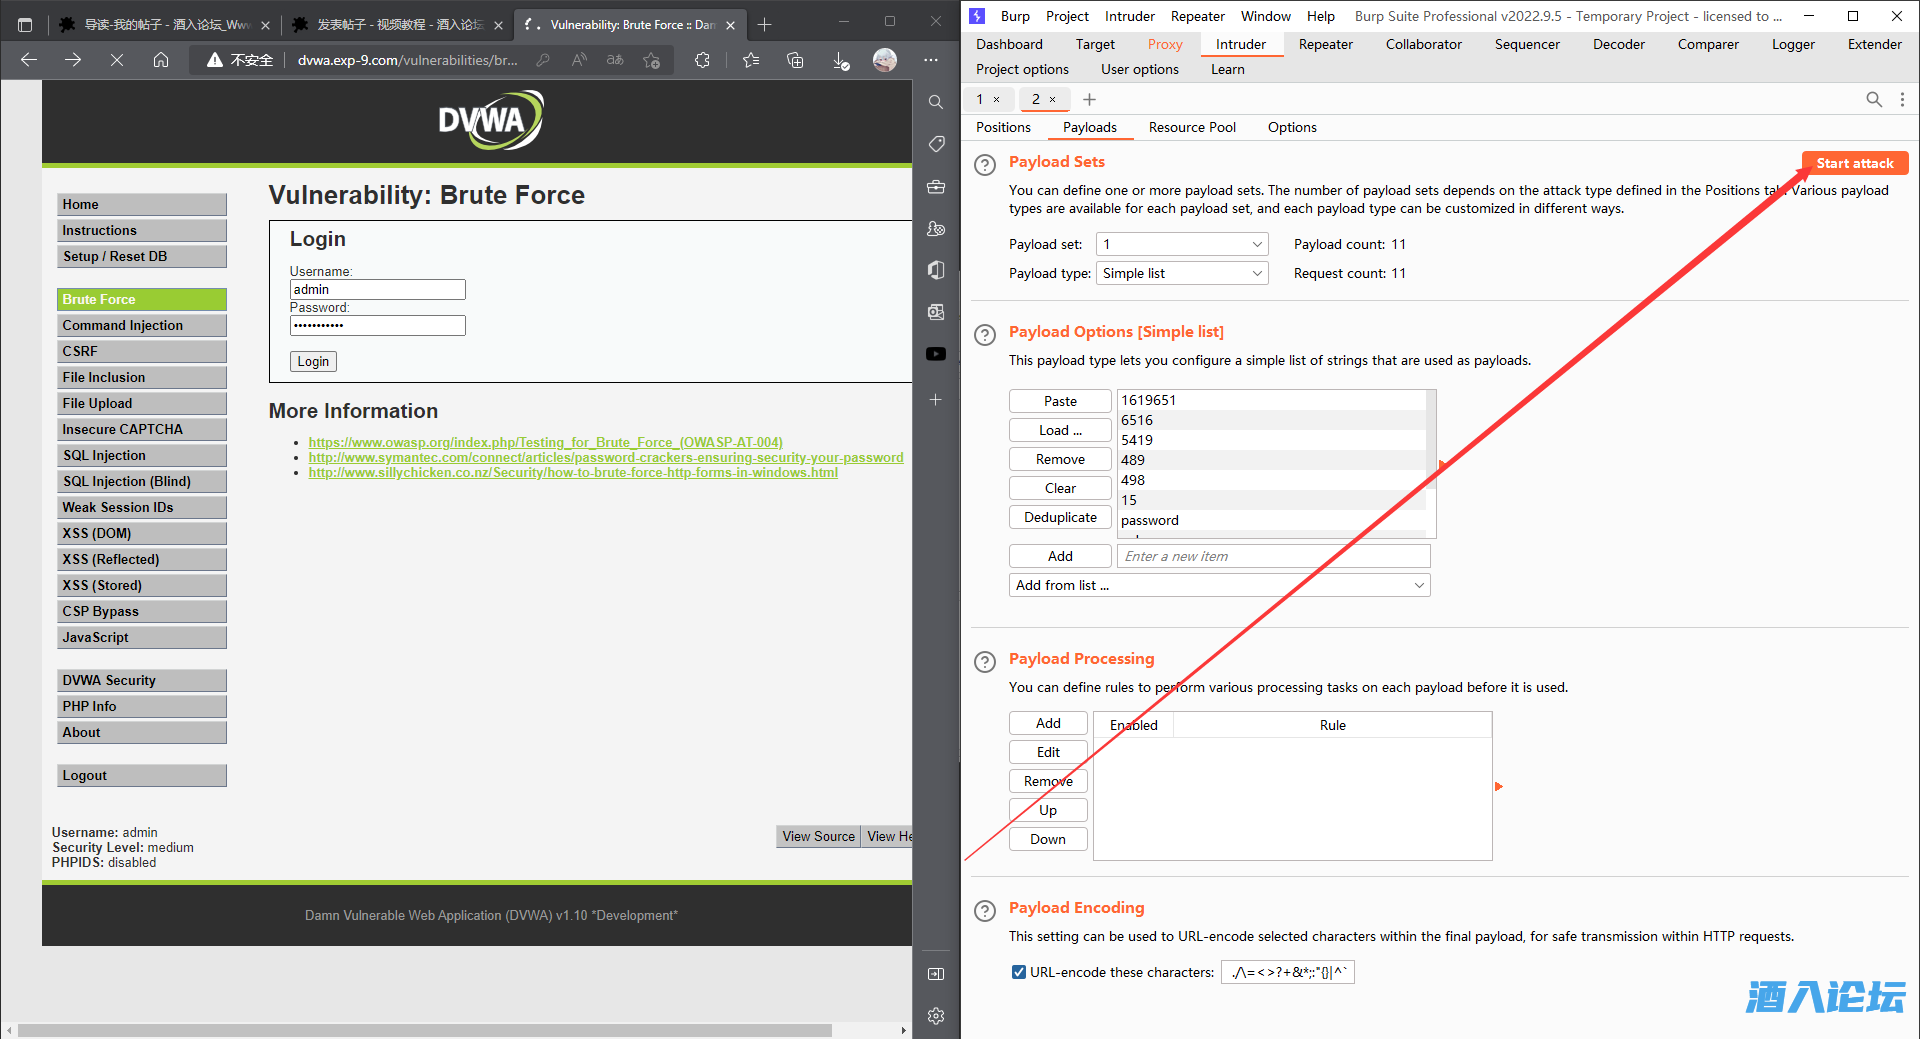Switch to the Positions tab
This screenshot has width=1920, height=1039.
click(1003, 127)
